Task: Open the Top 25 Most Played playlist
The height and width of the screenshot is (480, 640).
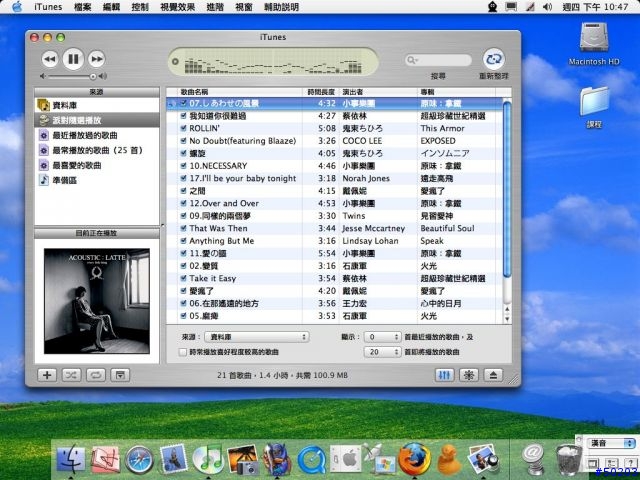Action: coord(97,150)
